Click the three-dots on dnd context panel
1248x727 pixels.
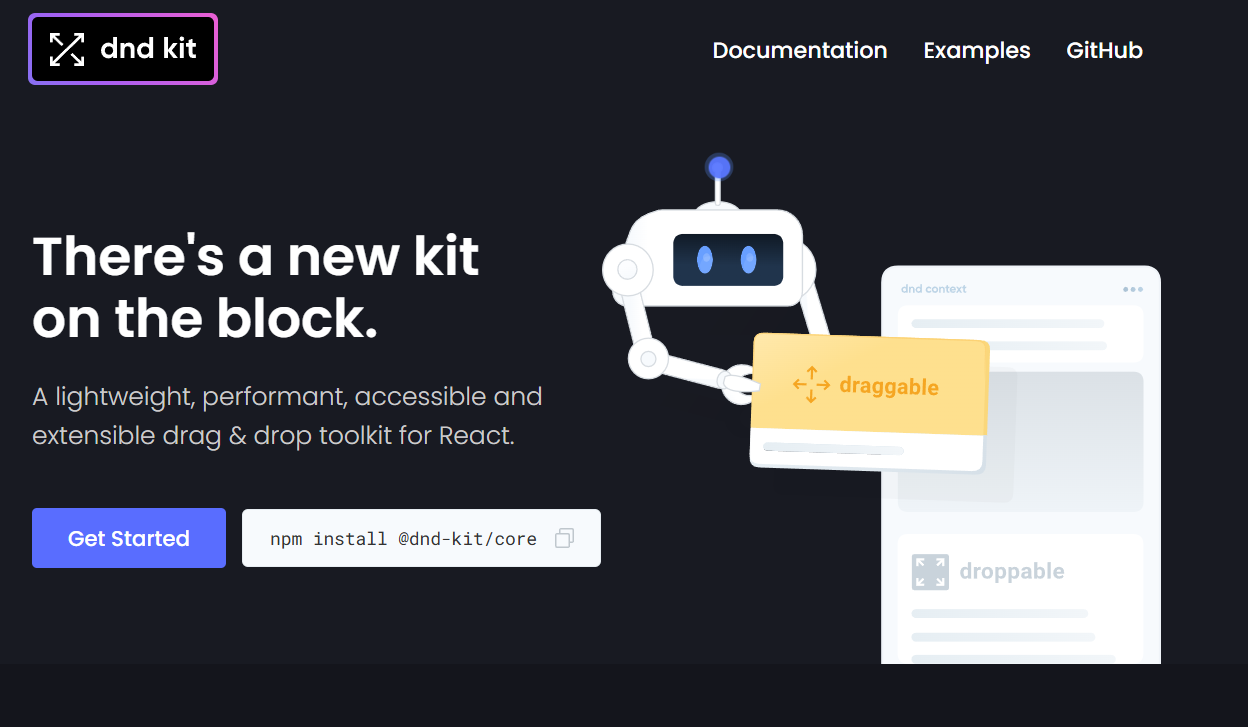[1132, 289]
